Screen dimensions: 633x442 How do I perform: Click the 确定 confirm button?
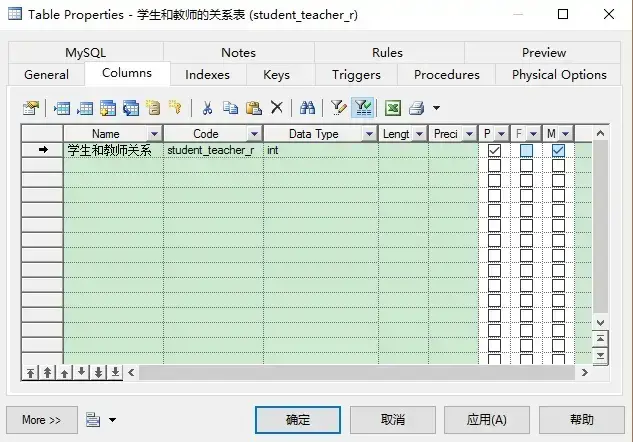pyautogui.click(x=298, y=420)
